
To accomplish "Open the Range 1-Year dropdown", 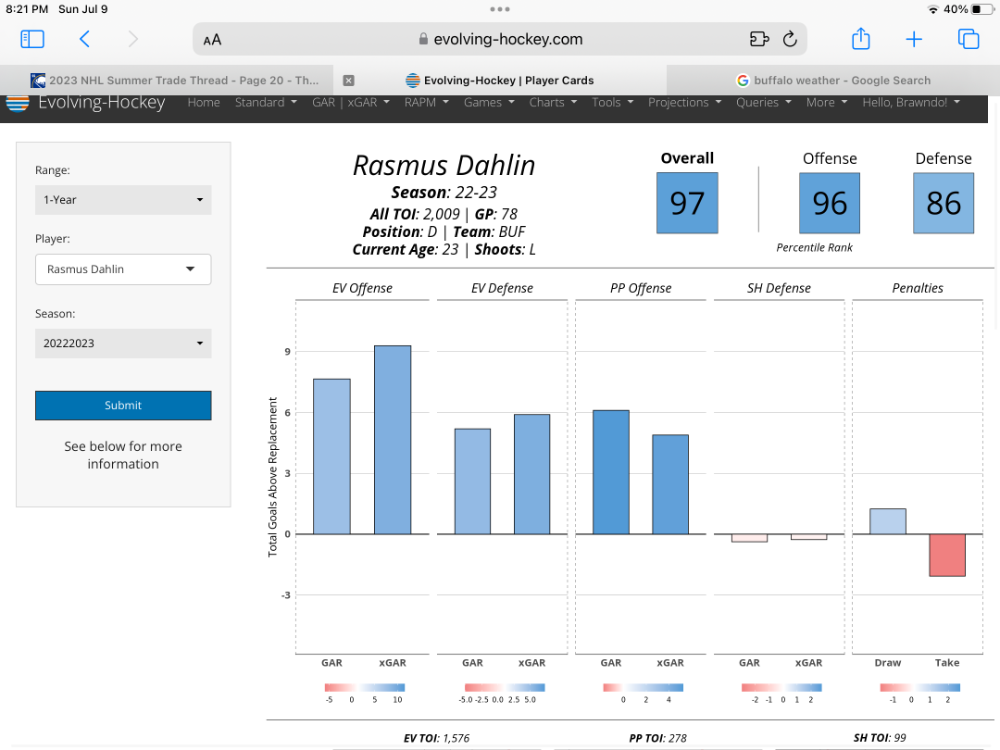I will pos(123,200).
